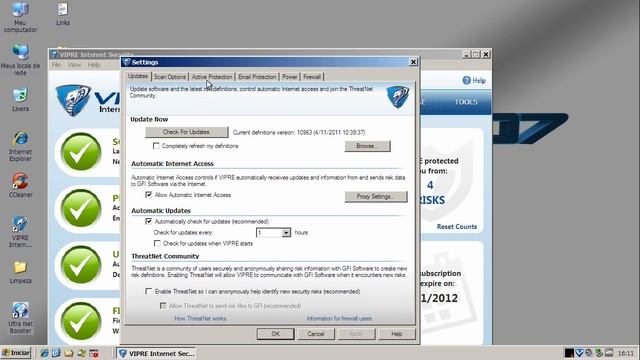This screenshot has width=640, height=360.
Task: Toggle Allow Automatic Internet Access checkbox
Action: [149, 195]
